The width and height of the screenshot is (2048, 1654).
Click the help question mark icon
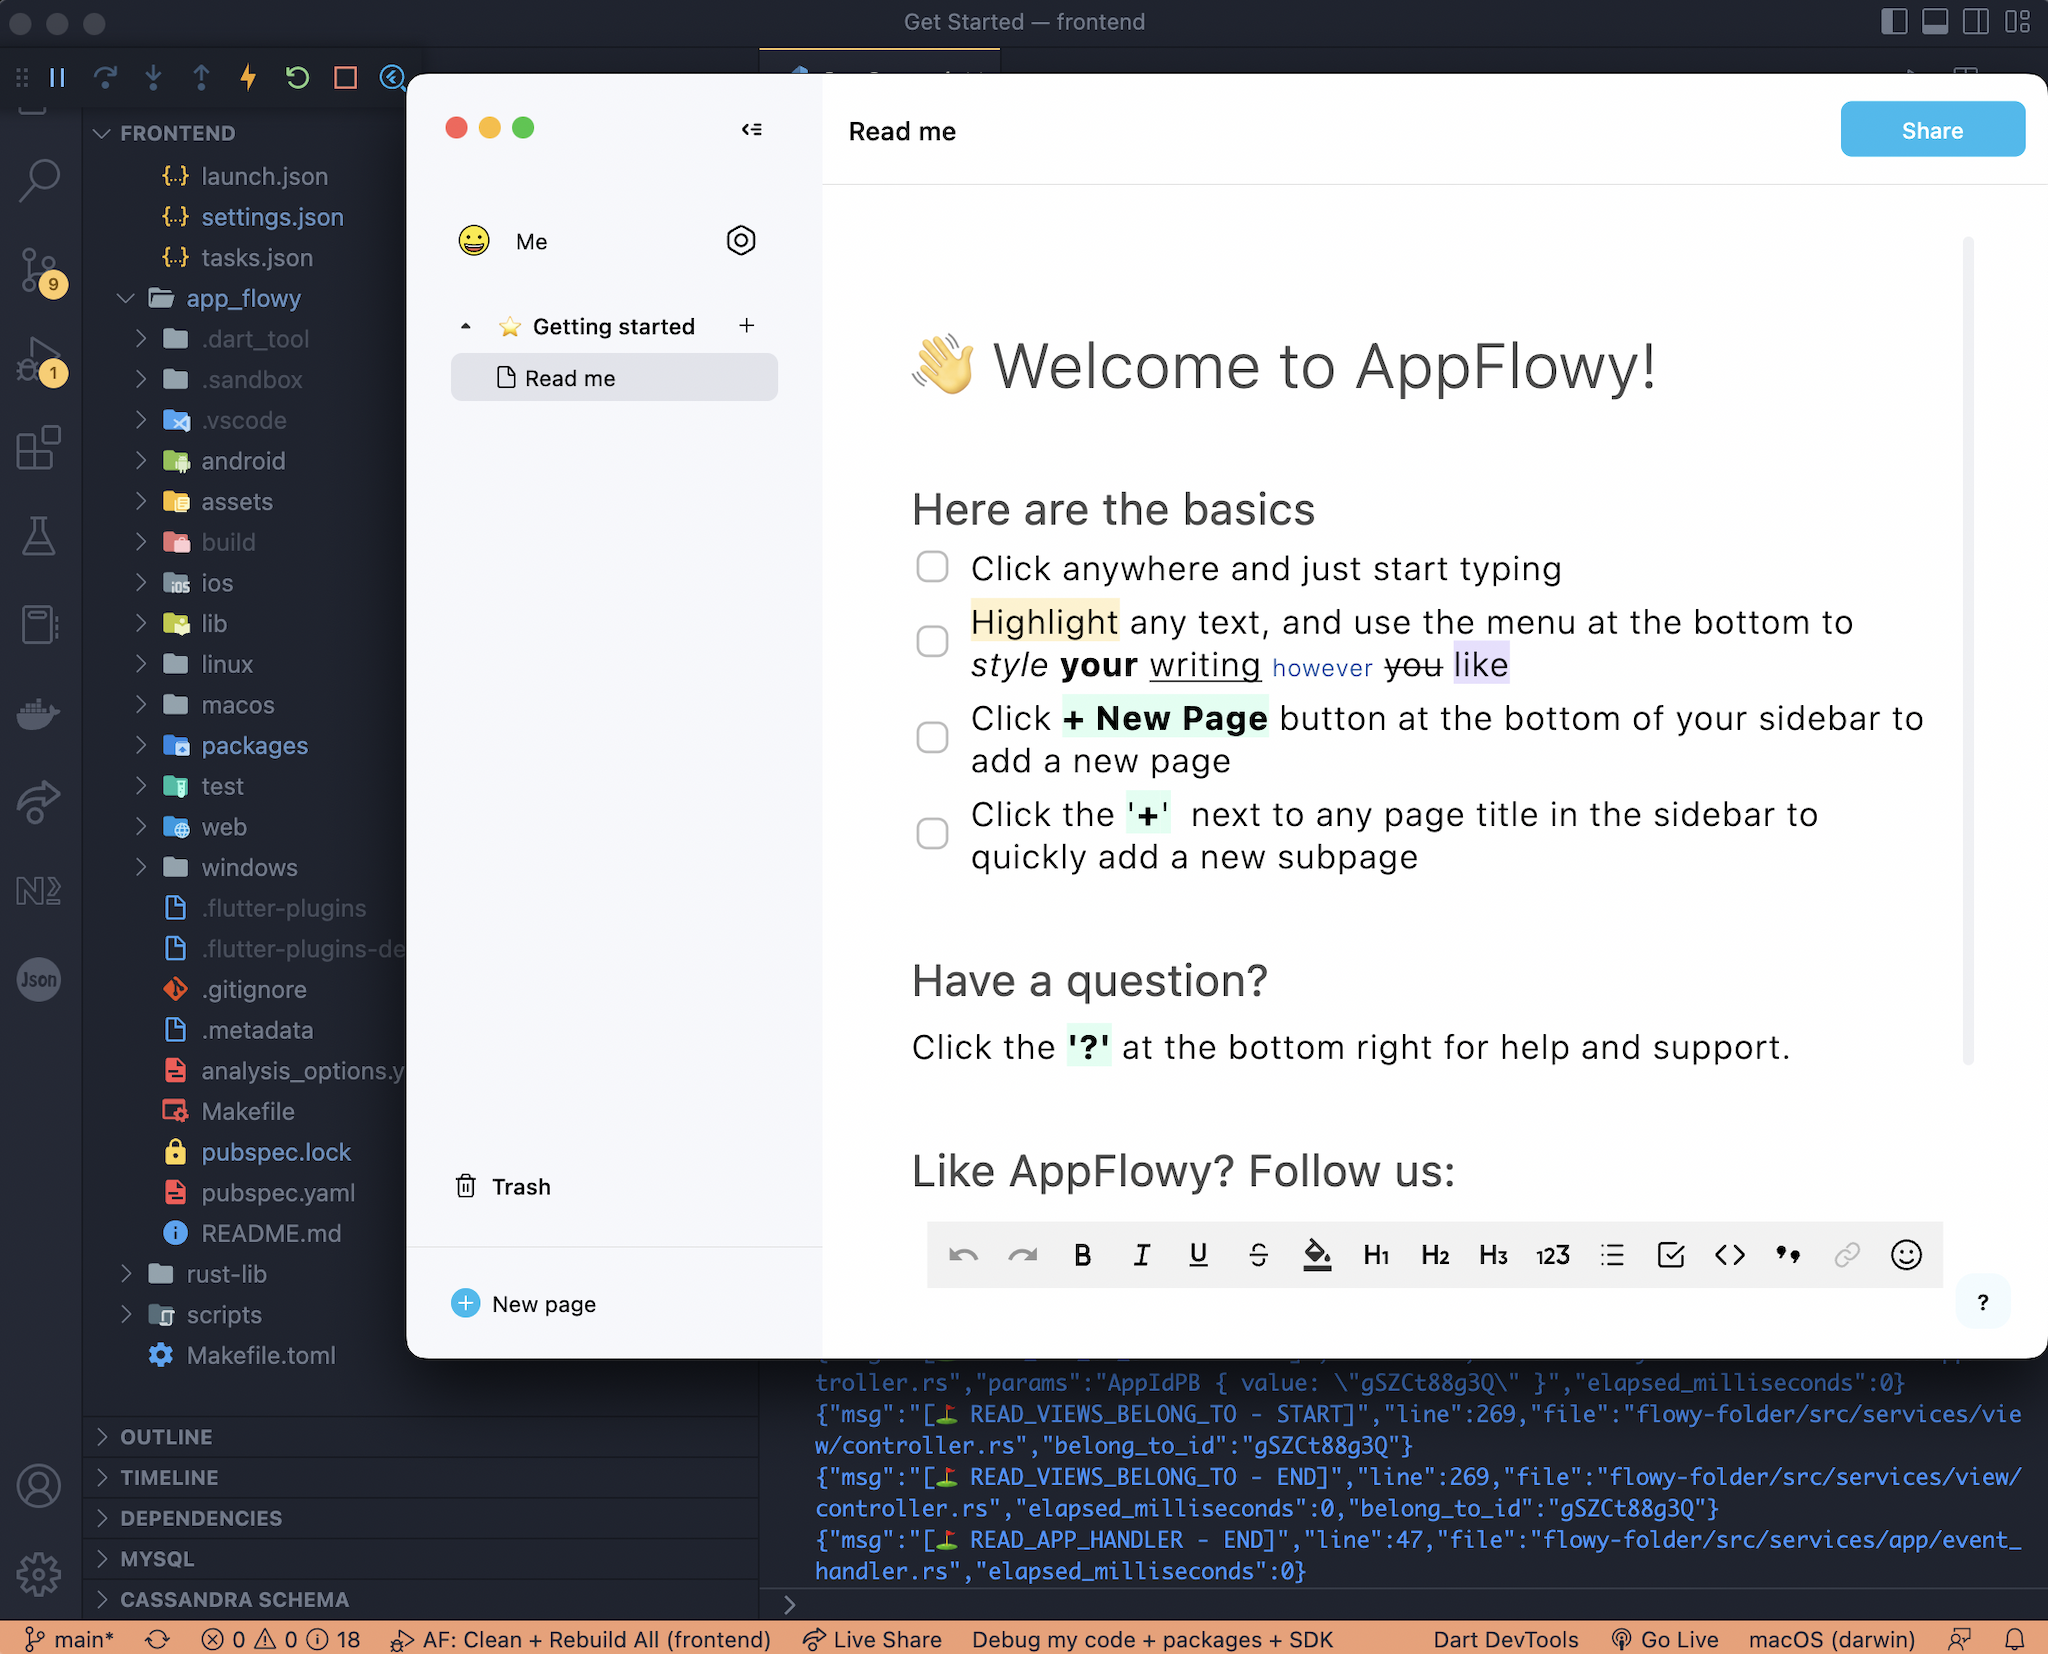[1982, 1301]
